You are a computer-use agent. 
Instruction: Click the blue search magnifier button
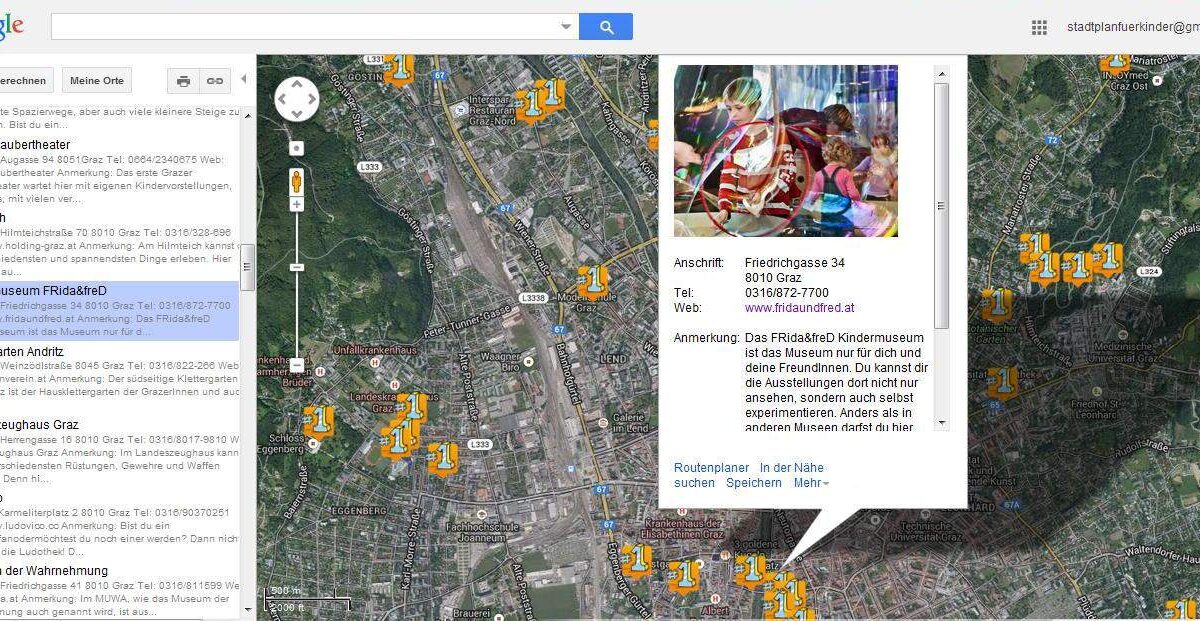pos(606,27)
